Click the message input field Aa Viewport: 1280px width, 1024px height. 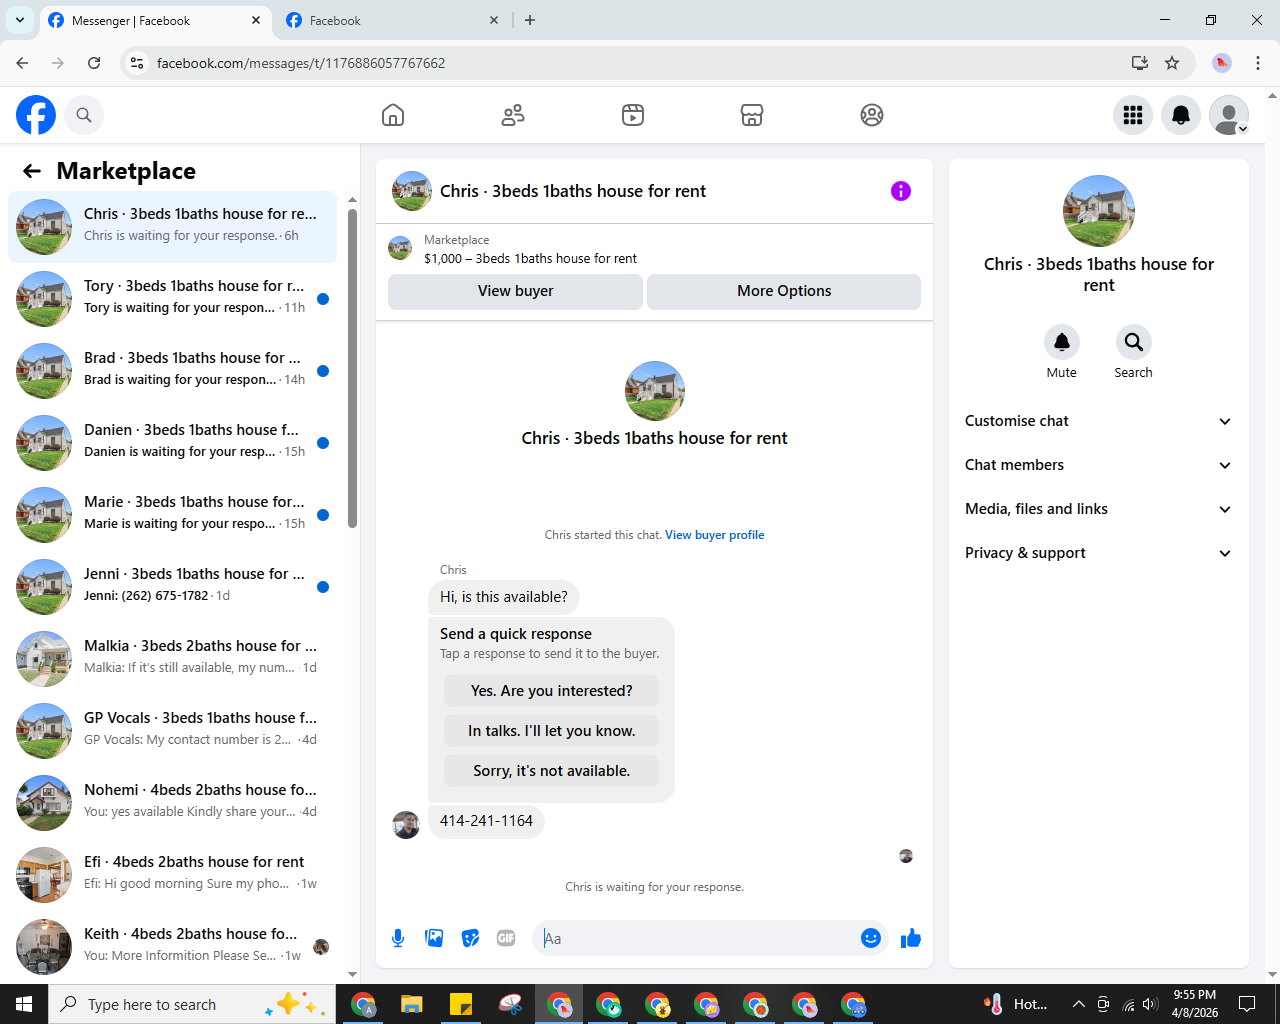point(697,938)
